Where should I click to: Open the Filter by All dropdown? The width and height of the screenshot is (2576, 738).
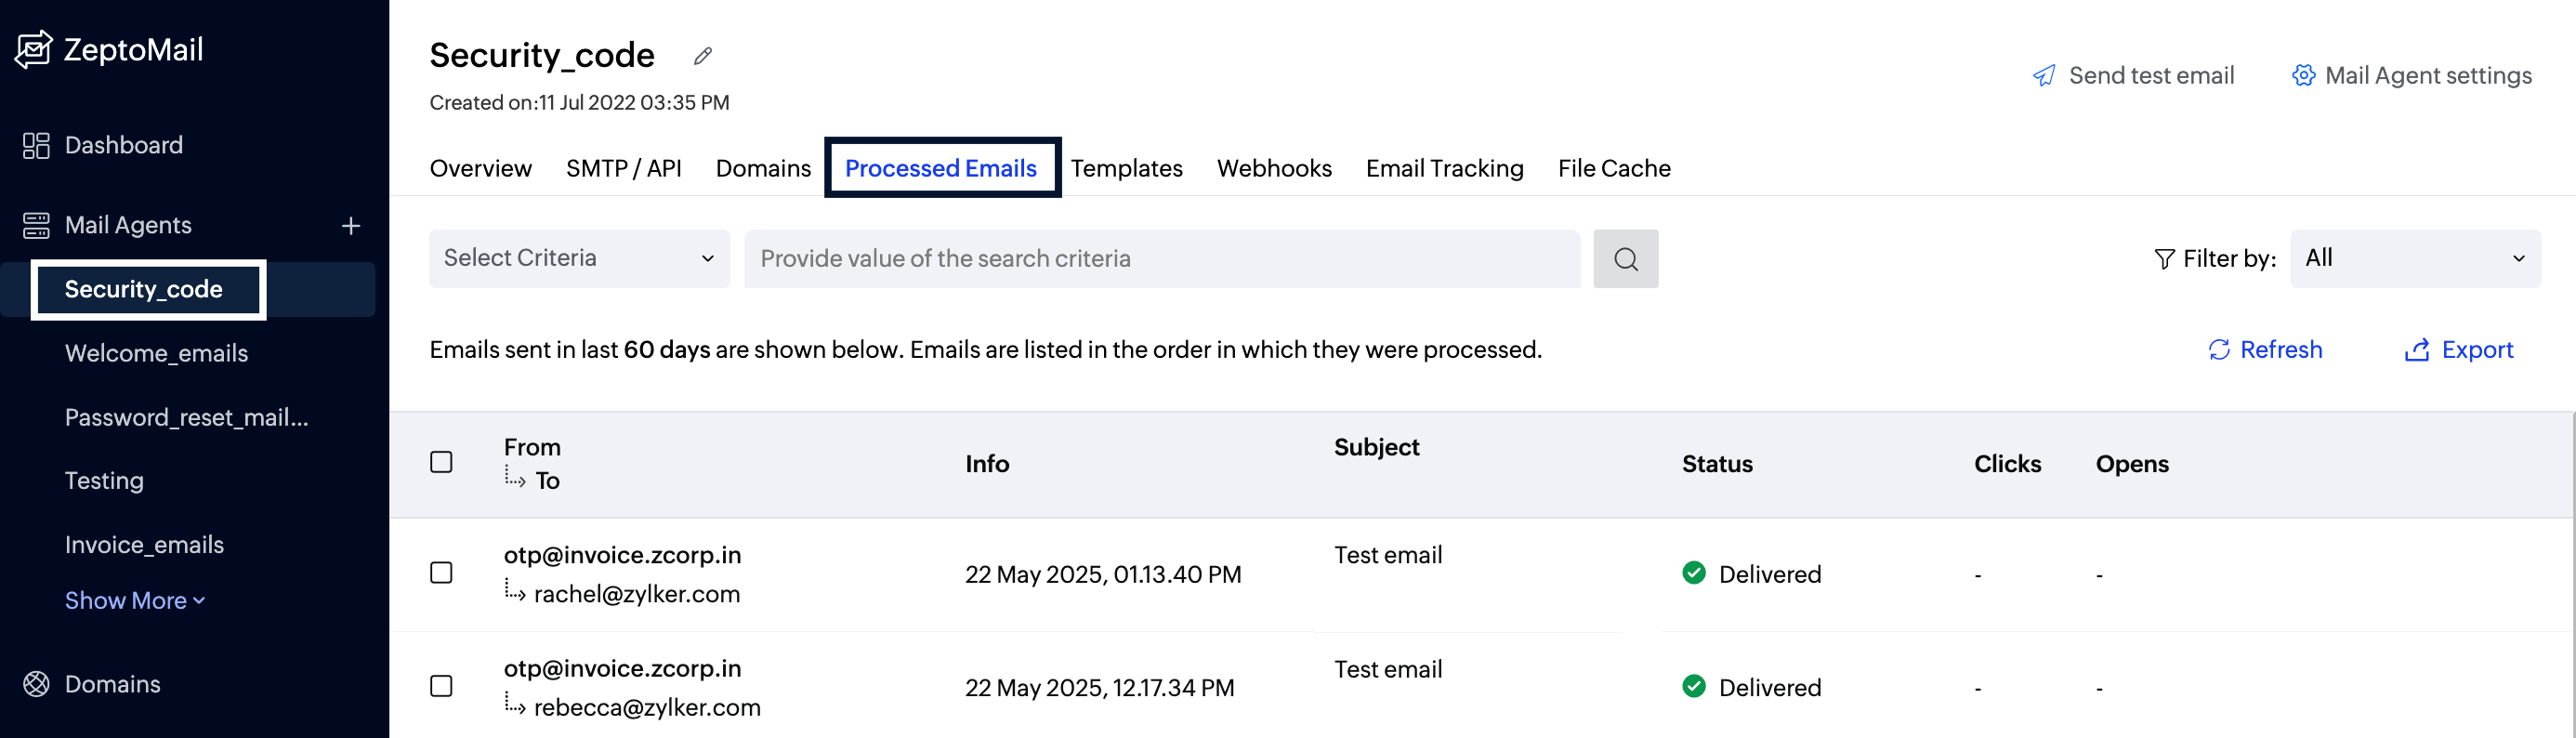point(2414,259)
